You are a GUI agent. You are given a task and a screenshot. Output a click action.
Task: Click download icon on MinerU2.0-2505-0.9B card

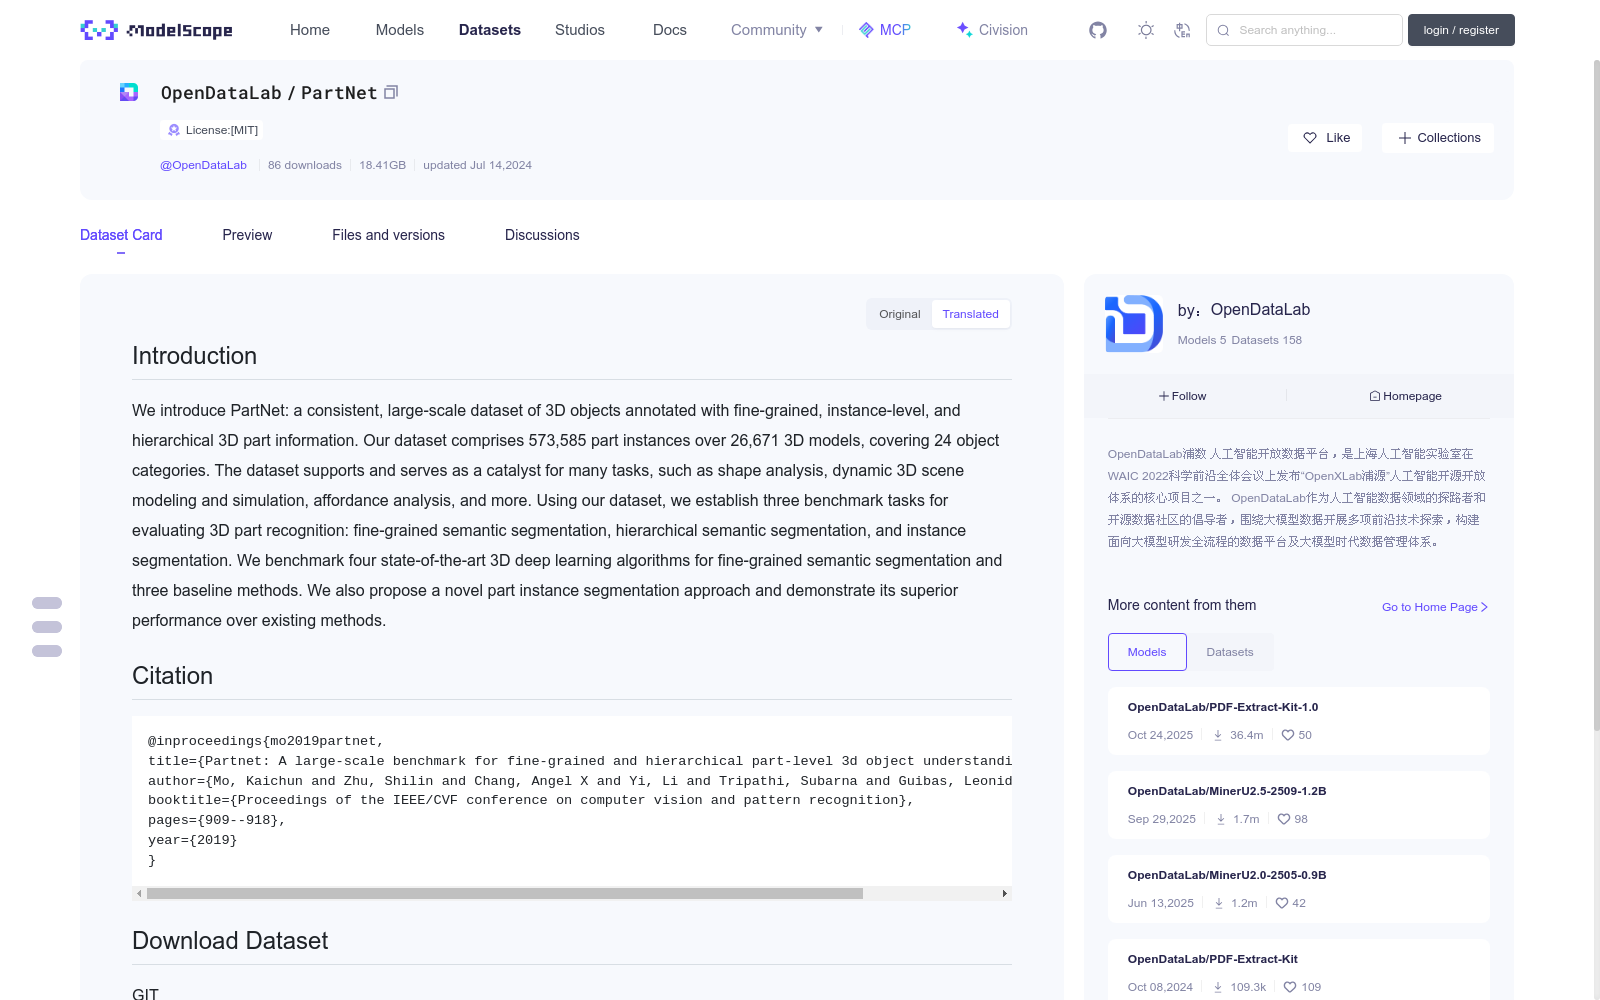(x=1219, y=903)
